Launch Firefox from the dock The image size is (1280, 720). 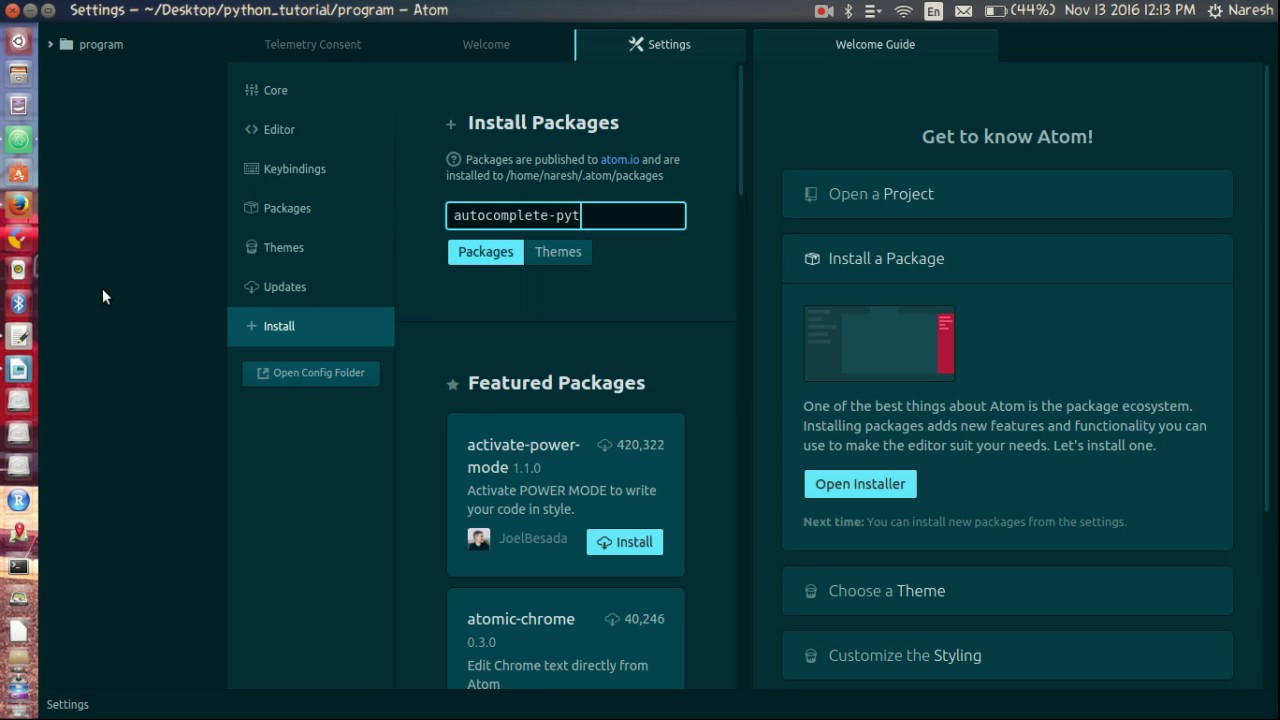point(19,205)
